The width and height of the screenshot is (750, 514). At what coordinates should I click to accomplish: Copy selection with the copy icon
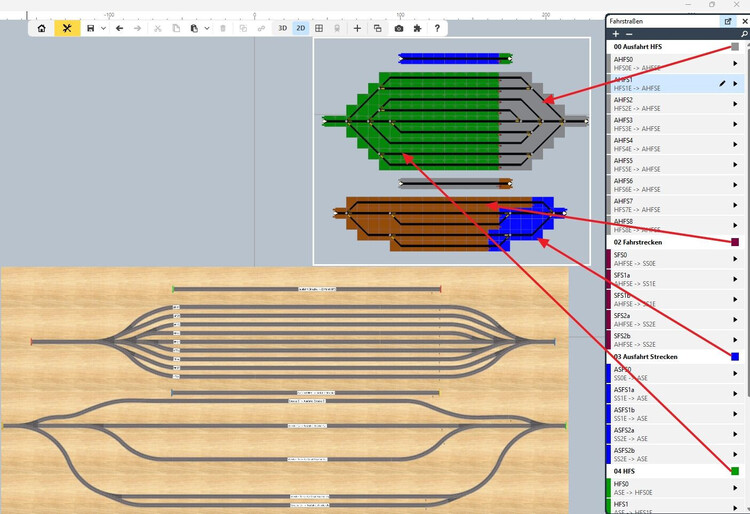[176, 28]
